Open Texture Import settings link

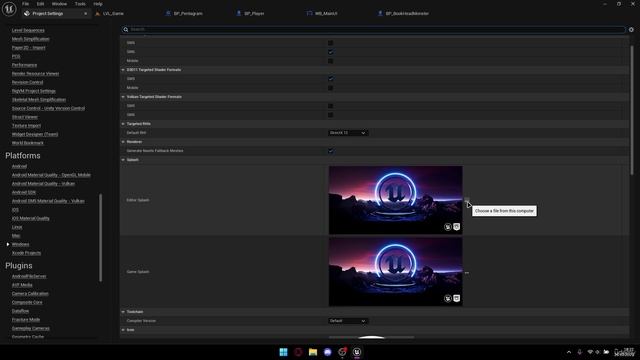26,125
